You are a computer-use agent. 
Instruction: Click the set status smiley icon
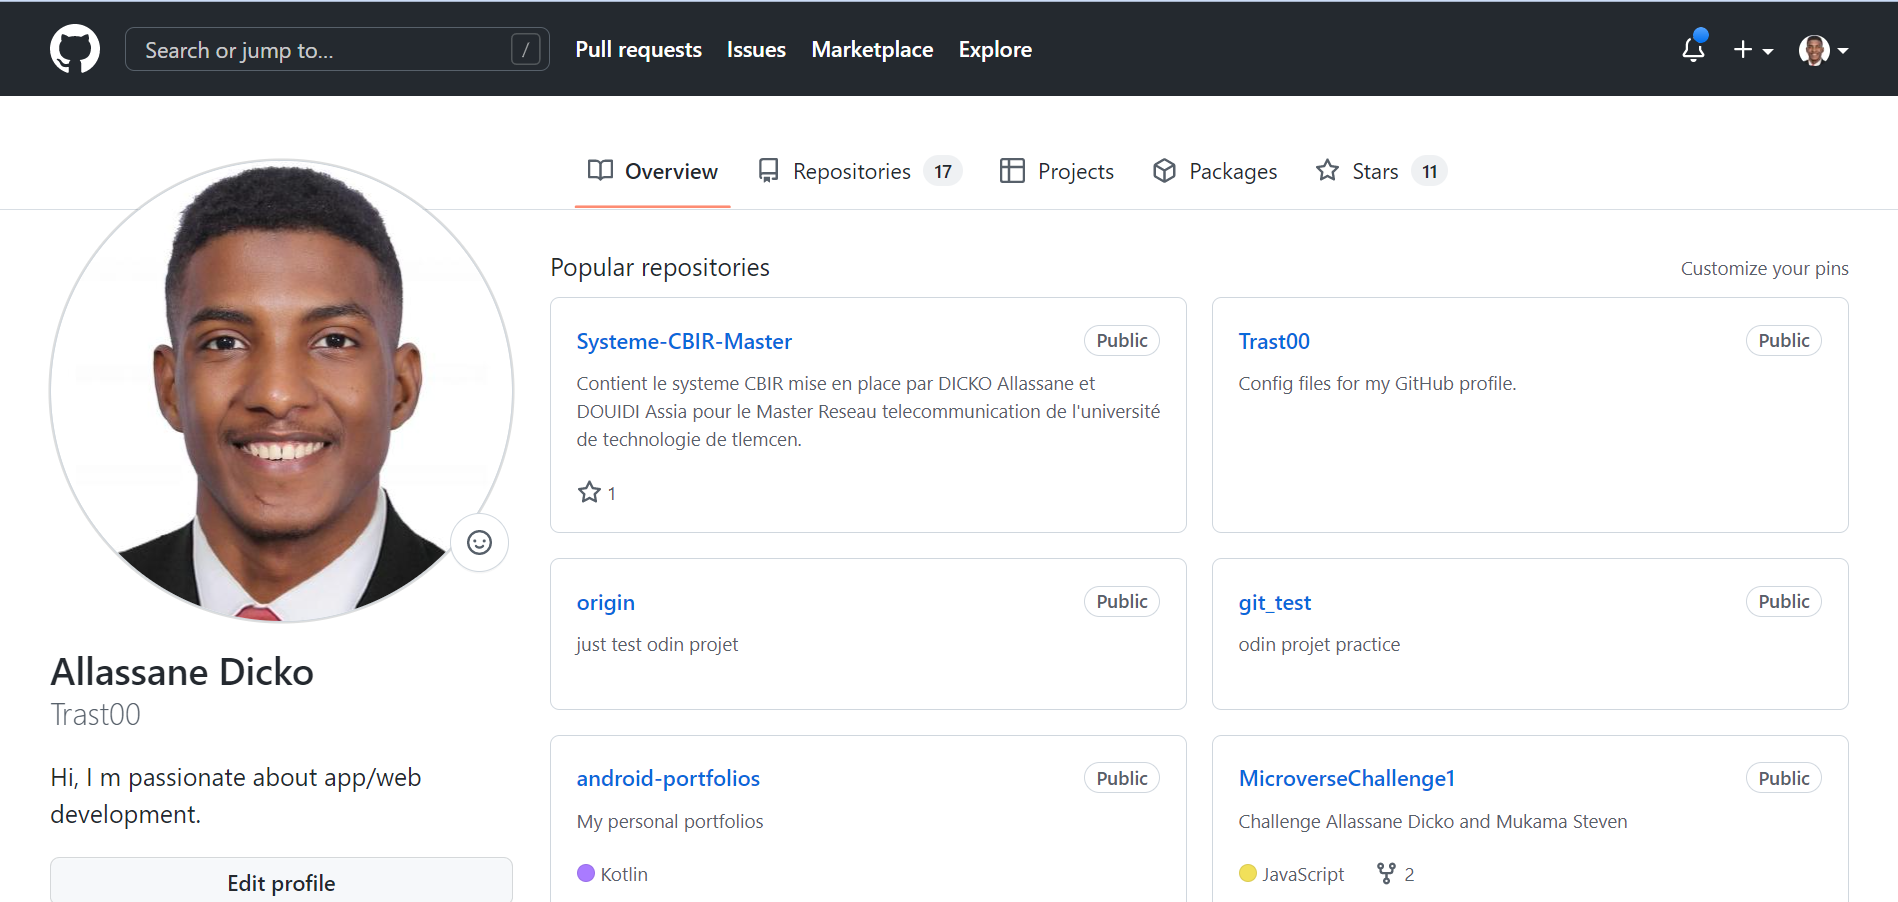click(480, 542)
